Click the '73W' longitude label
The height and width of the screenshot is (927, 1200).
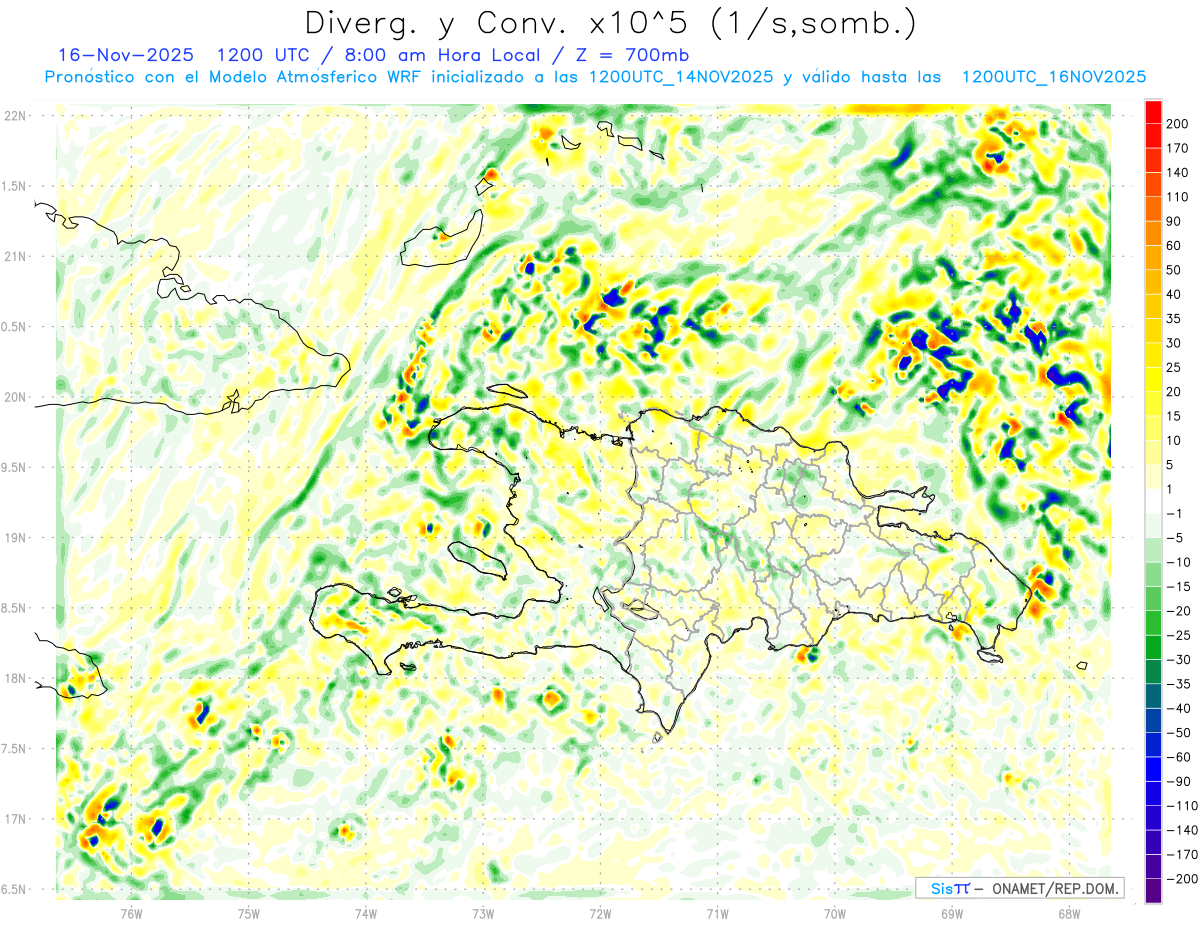(483, 913)
